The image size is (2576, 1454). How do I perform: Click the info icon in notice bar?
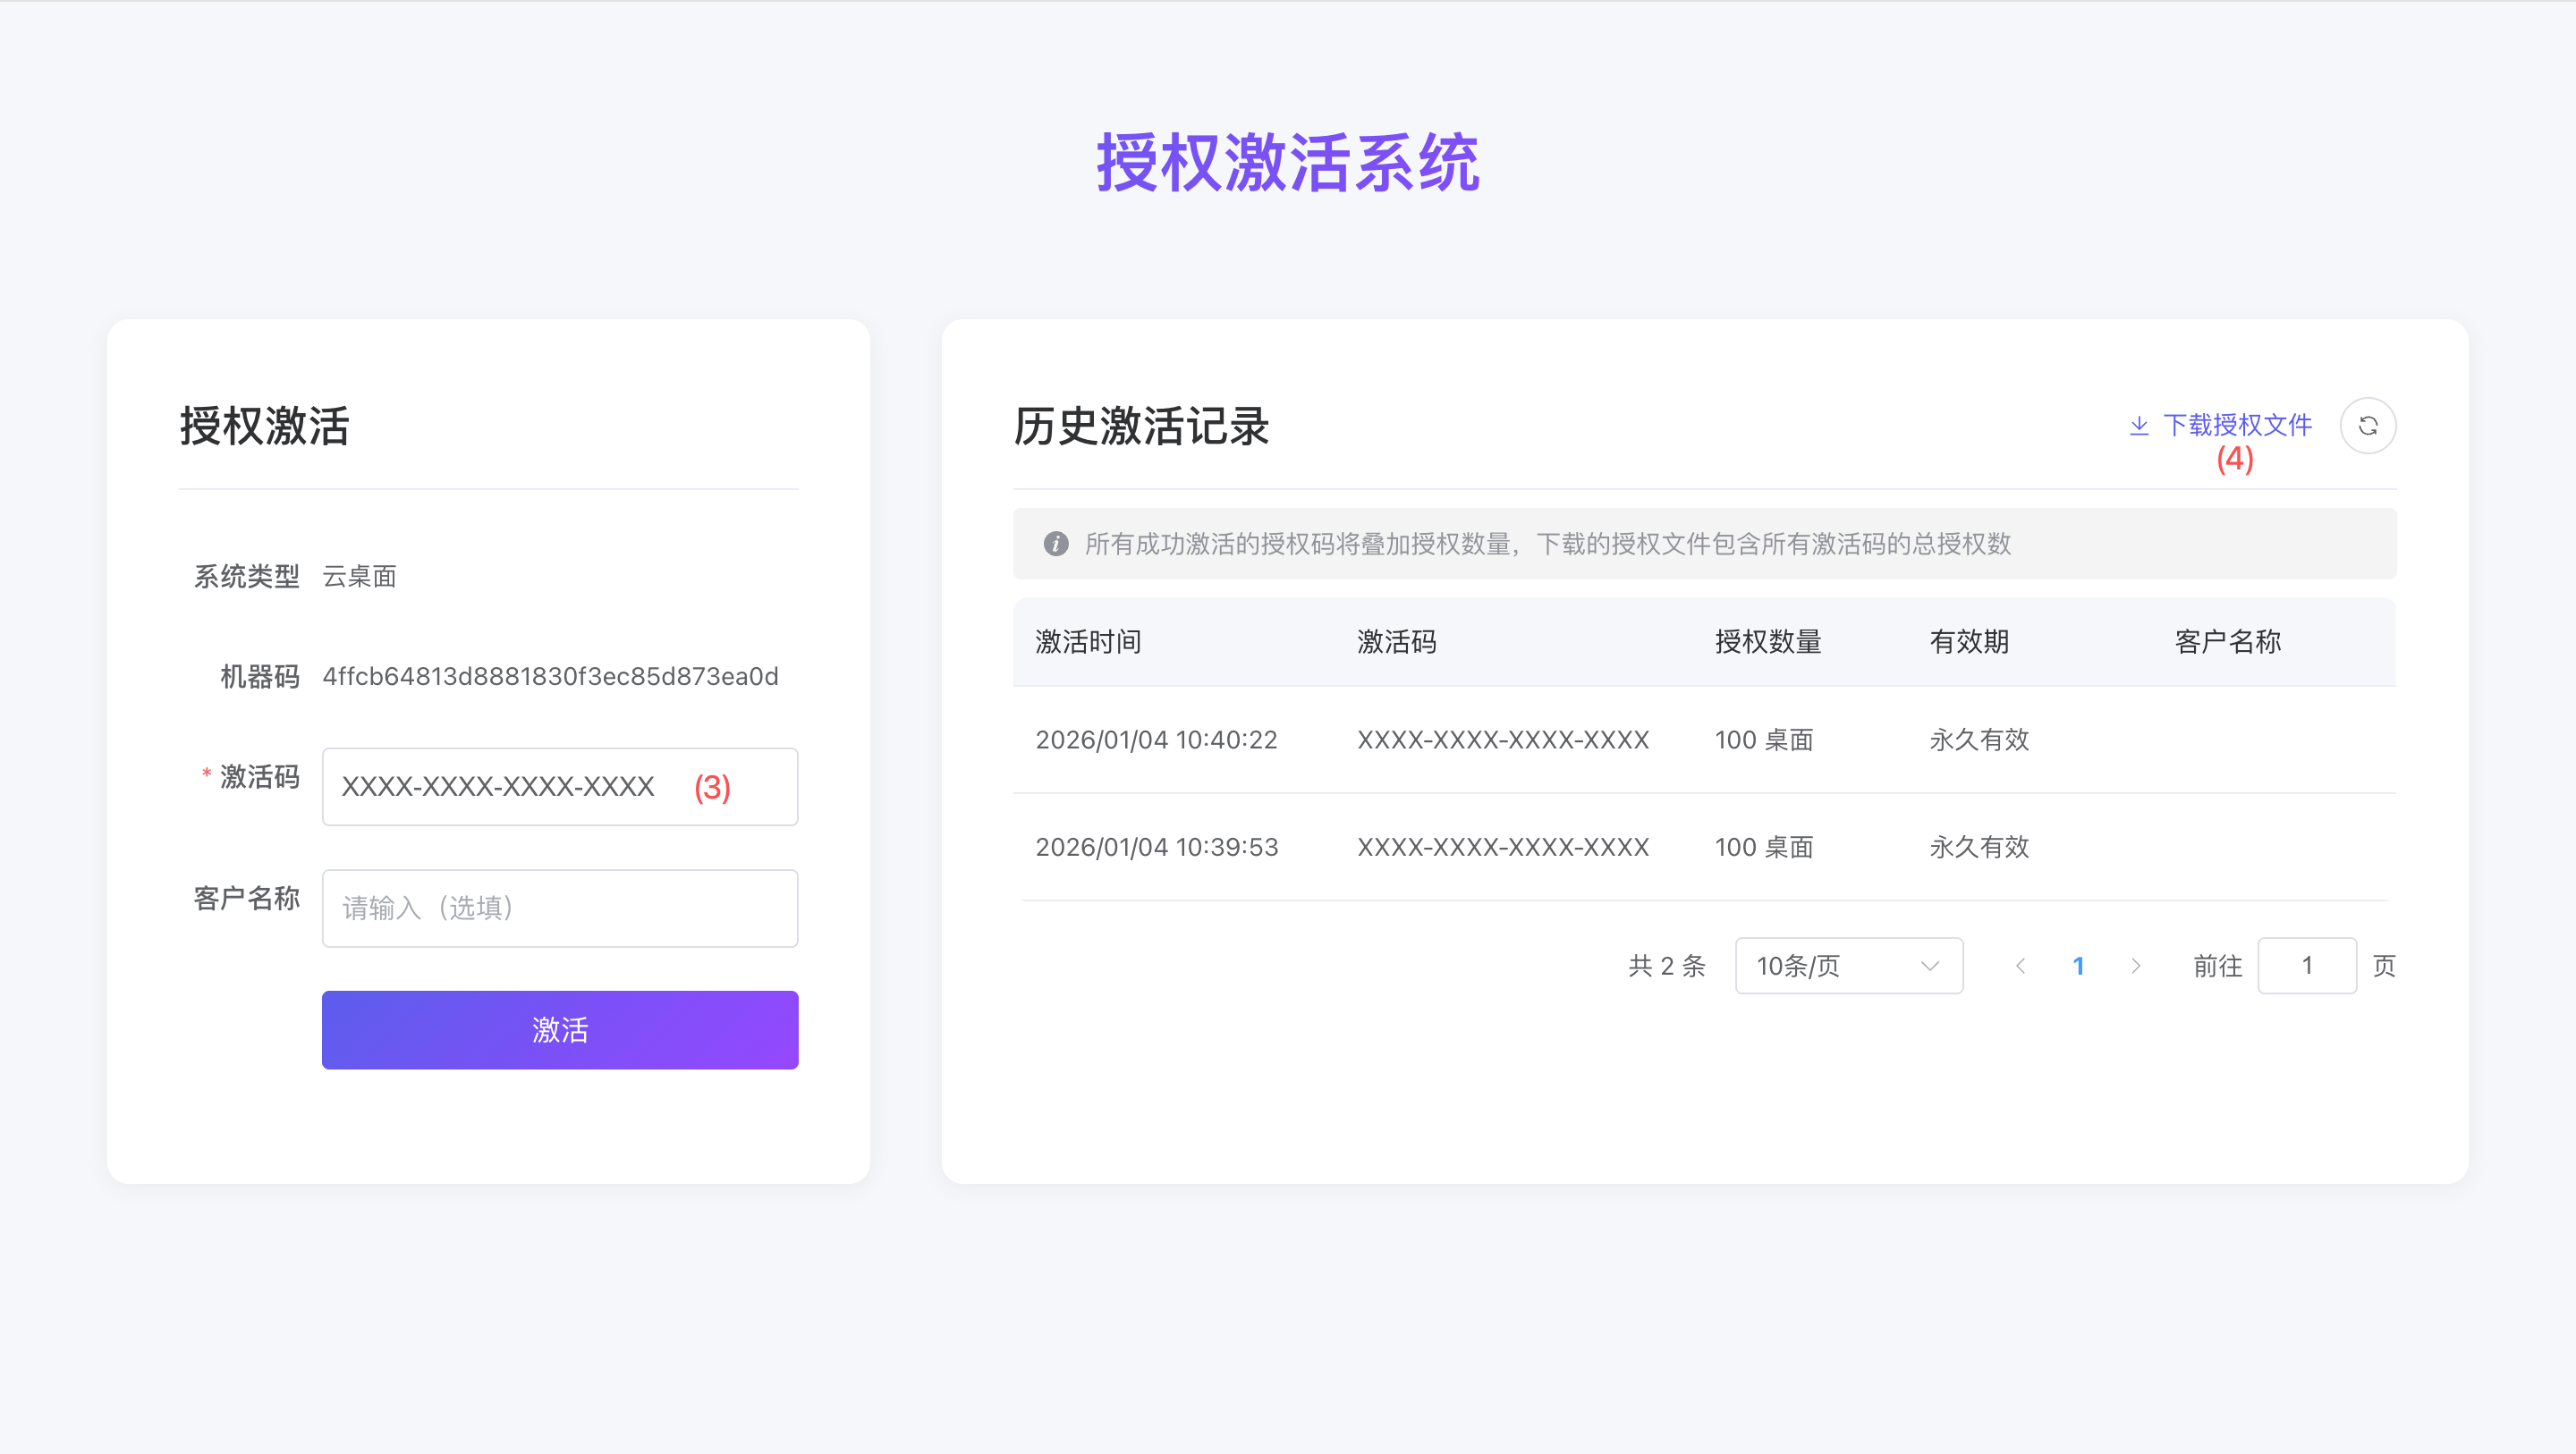pos(1055,544)
